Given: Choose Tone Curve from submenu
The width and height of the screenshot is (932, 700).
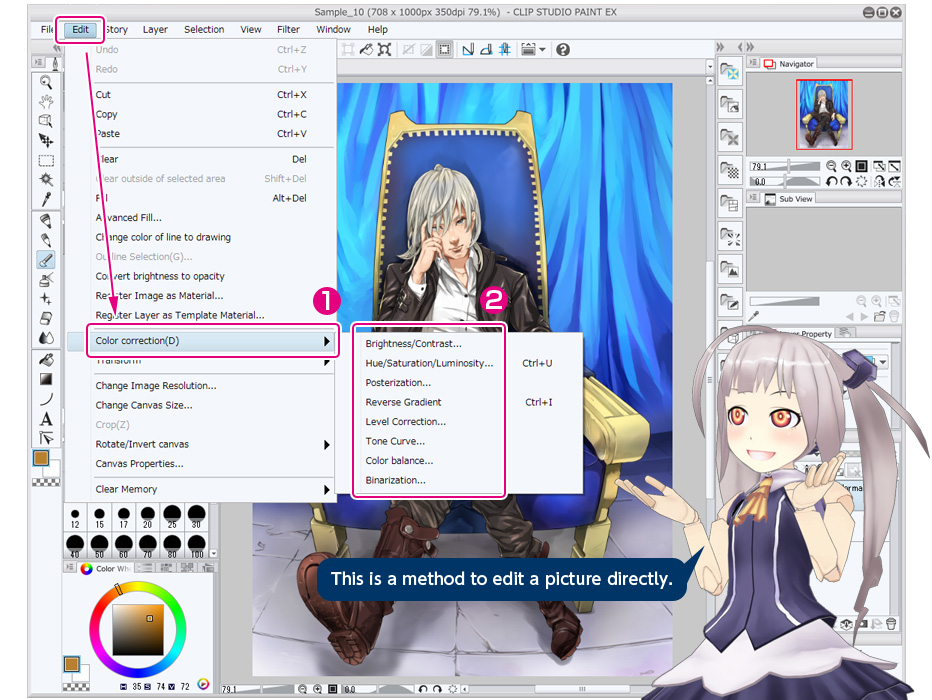Looking at the screenshot, I should (x=395, y=441).
